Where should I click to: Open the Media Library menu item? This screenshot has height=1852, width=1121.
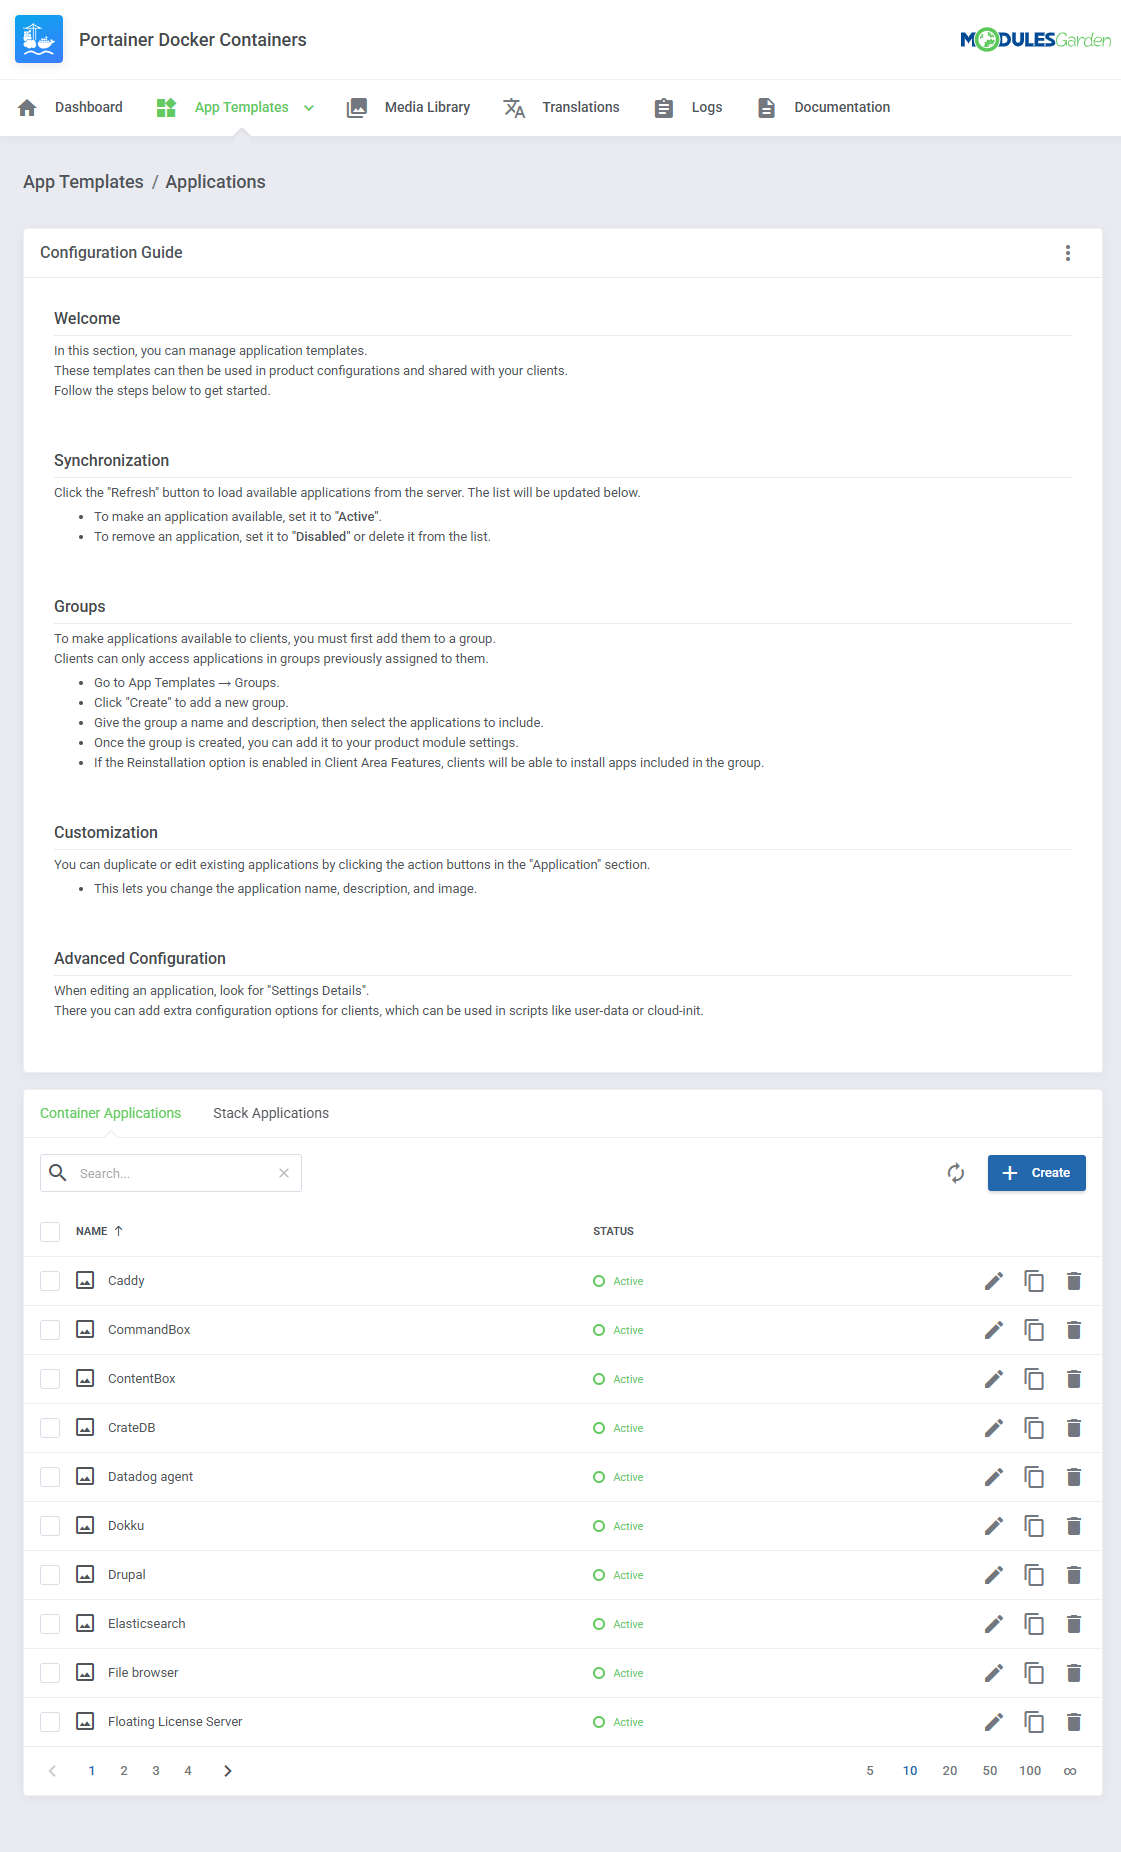pyautogui.click(x=427, y=108)
